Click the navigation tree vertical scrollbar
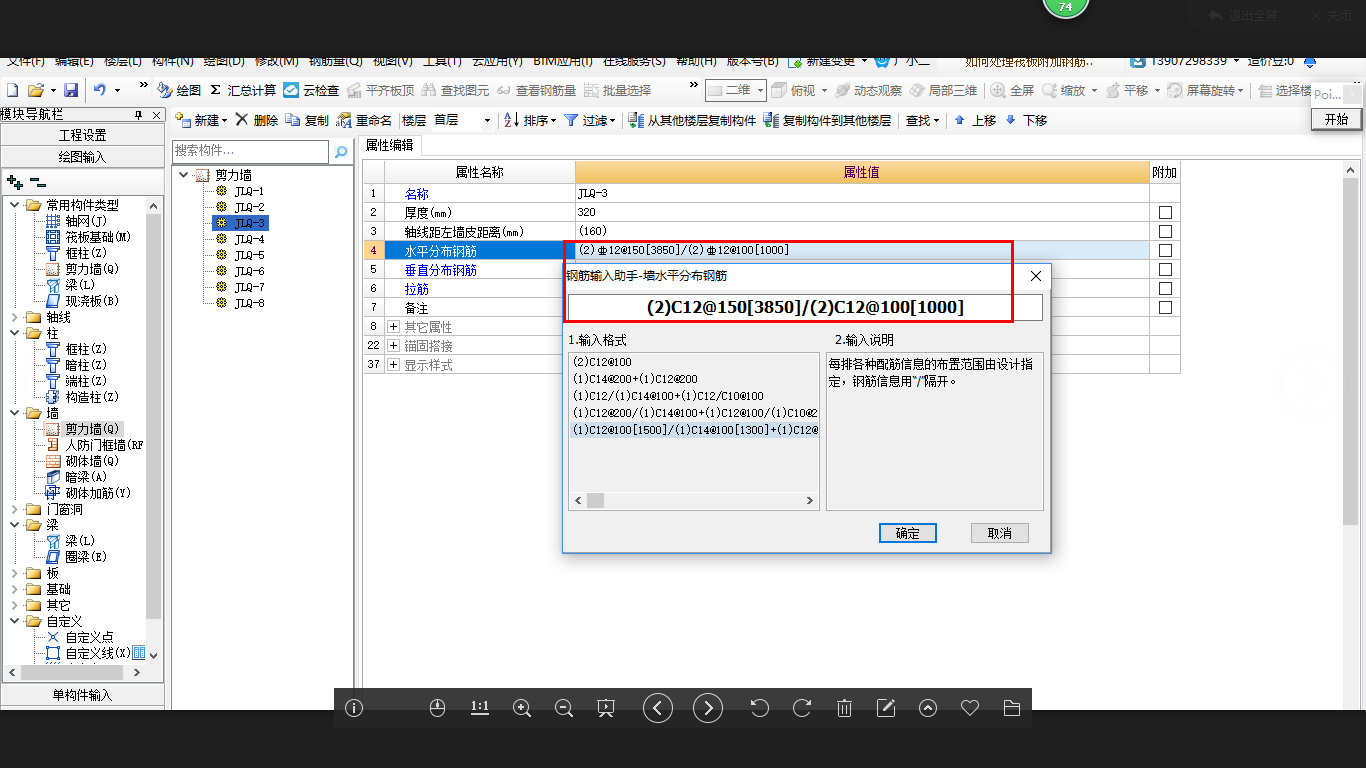Image resolution: width=1366 pixels, height=768 pixels. coord(154,430)
